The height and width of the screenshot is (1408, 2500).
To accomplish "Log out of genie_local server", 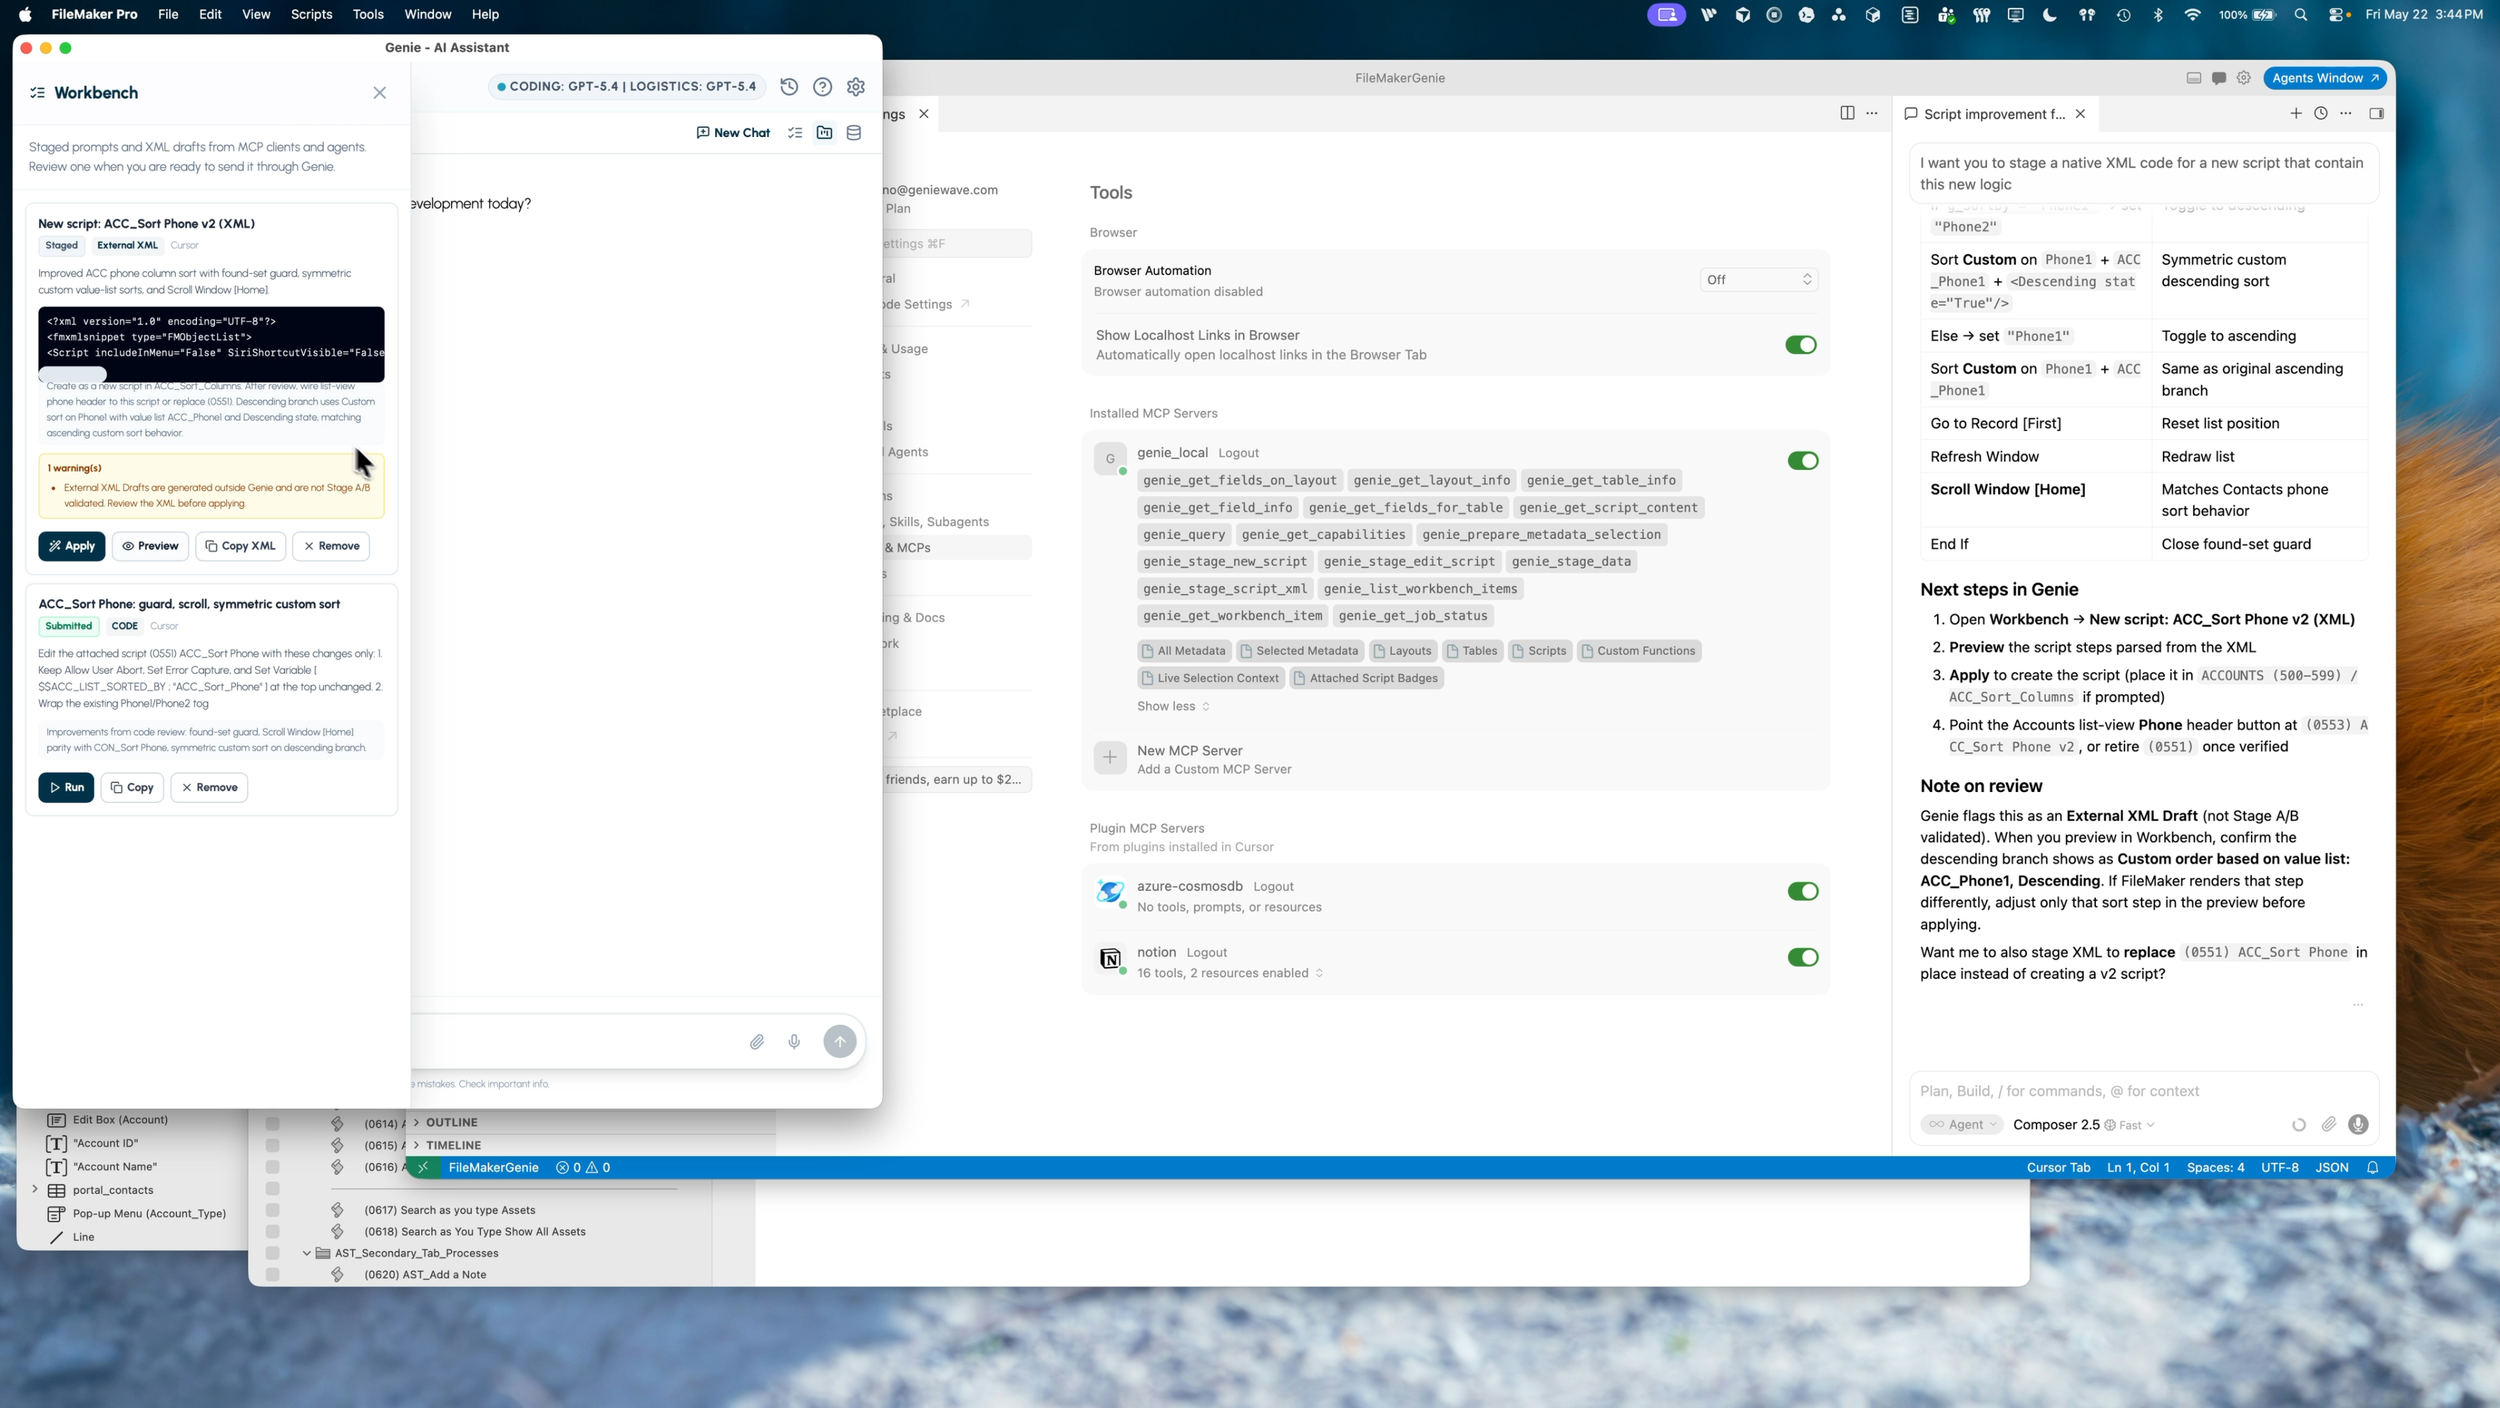I will point(1238,454).
